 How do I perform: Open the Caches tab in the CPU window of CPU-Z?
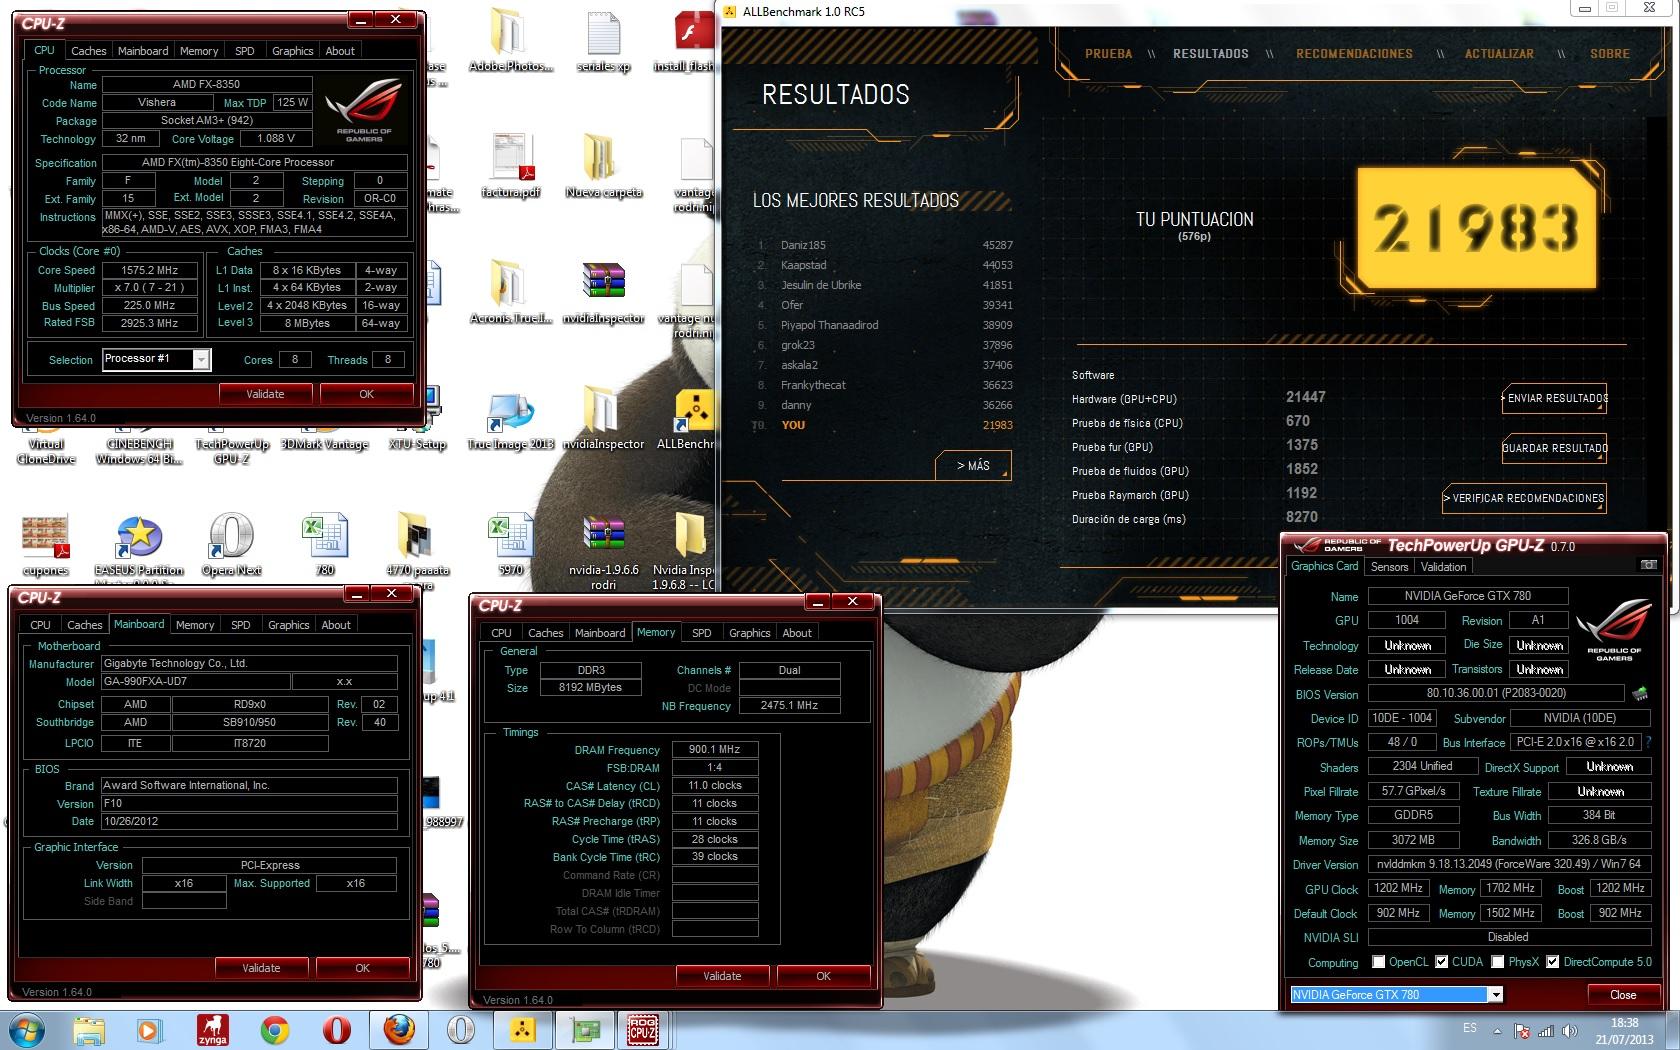click(x=88, y=51)
